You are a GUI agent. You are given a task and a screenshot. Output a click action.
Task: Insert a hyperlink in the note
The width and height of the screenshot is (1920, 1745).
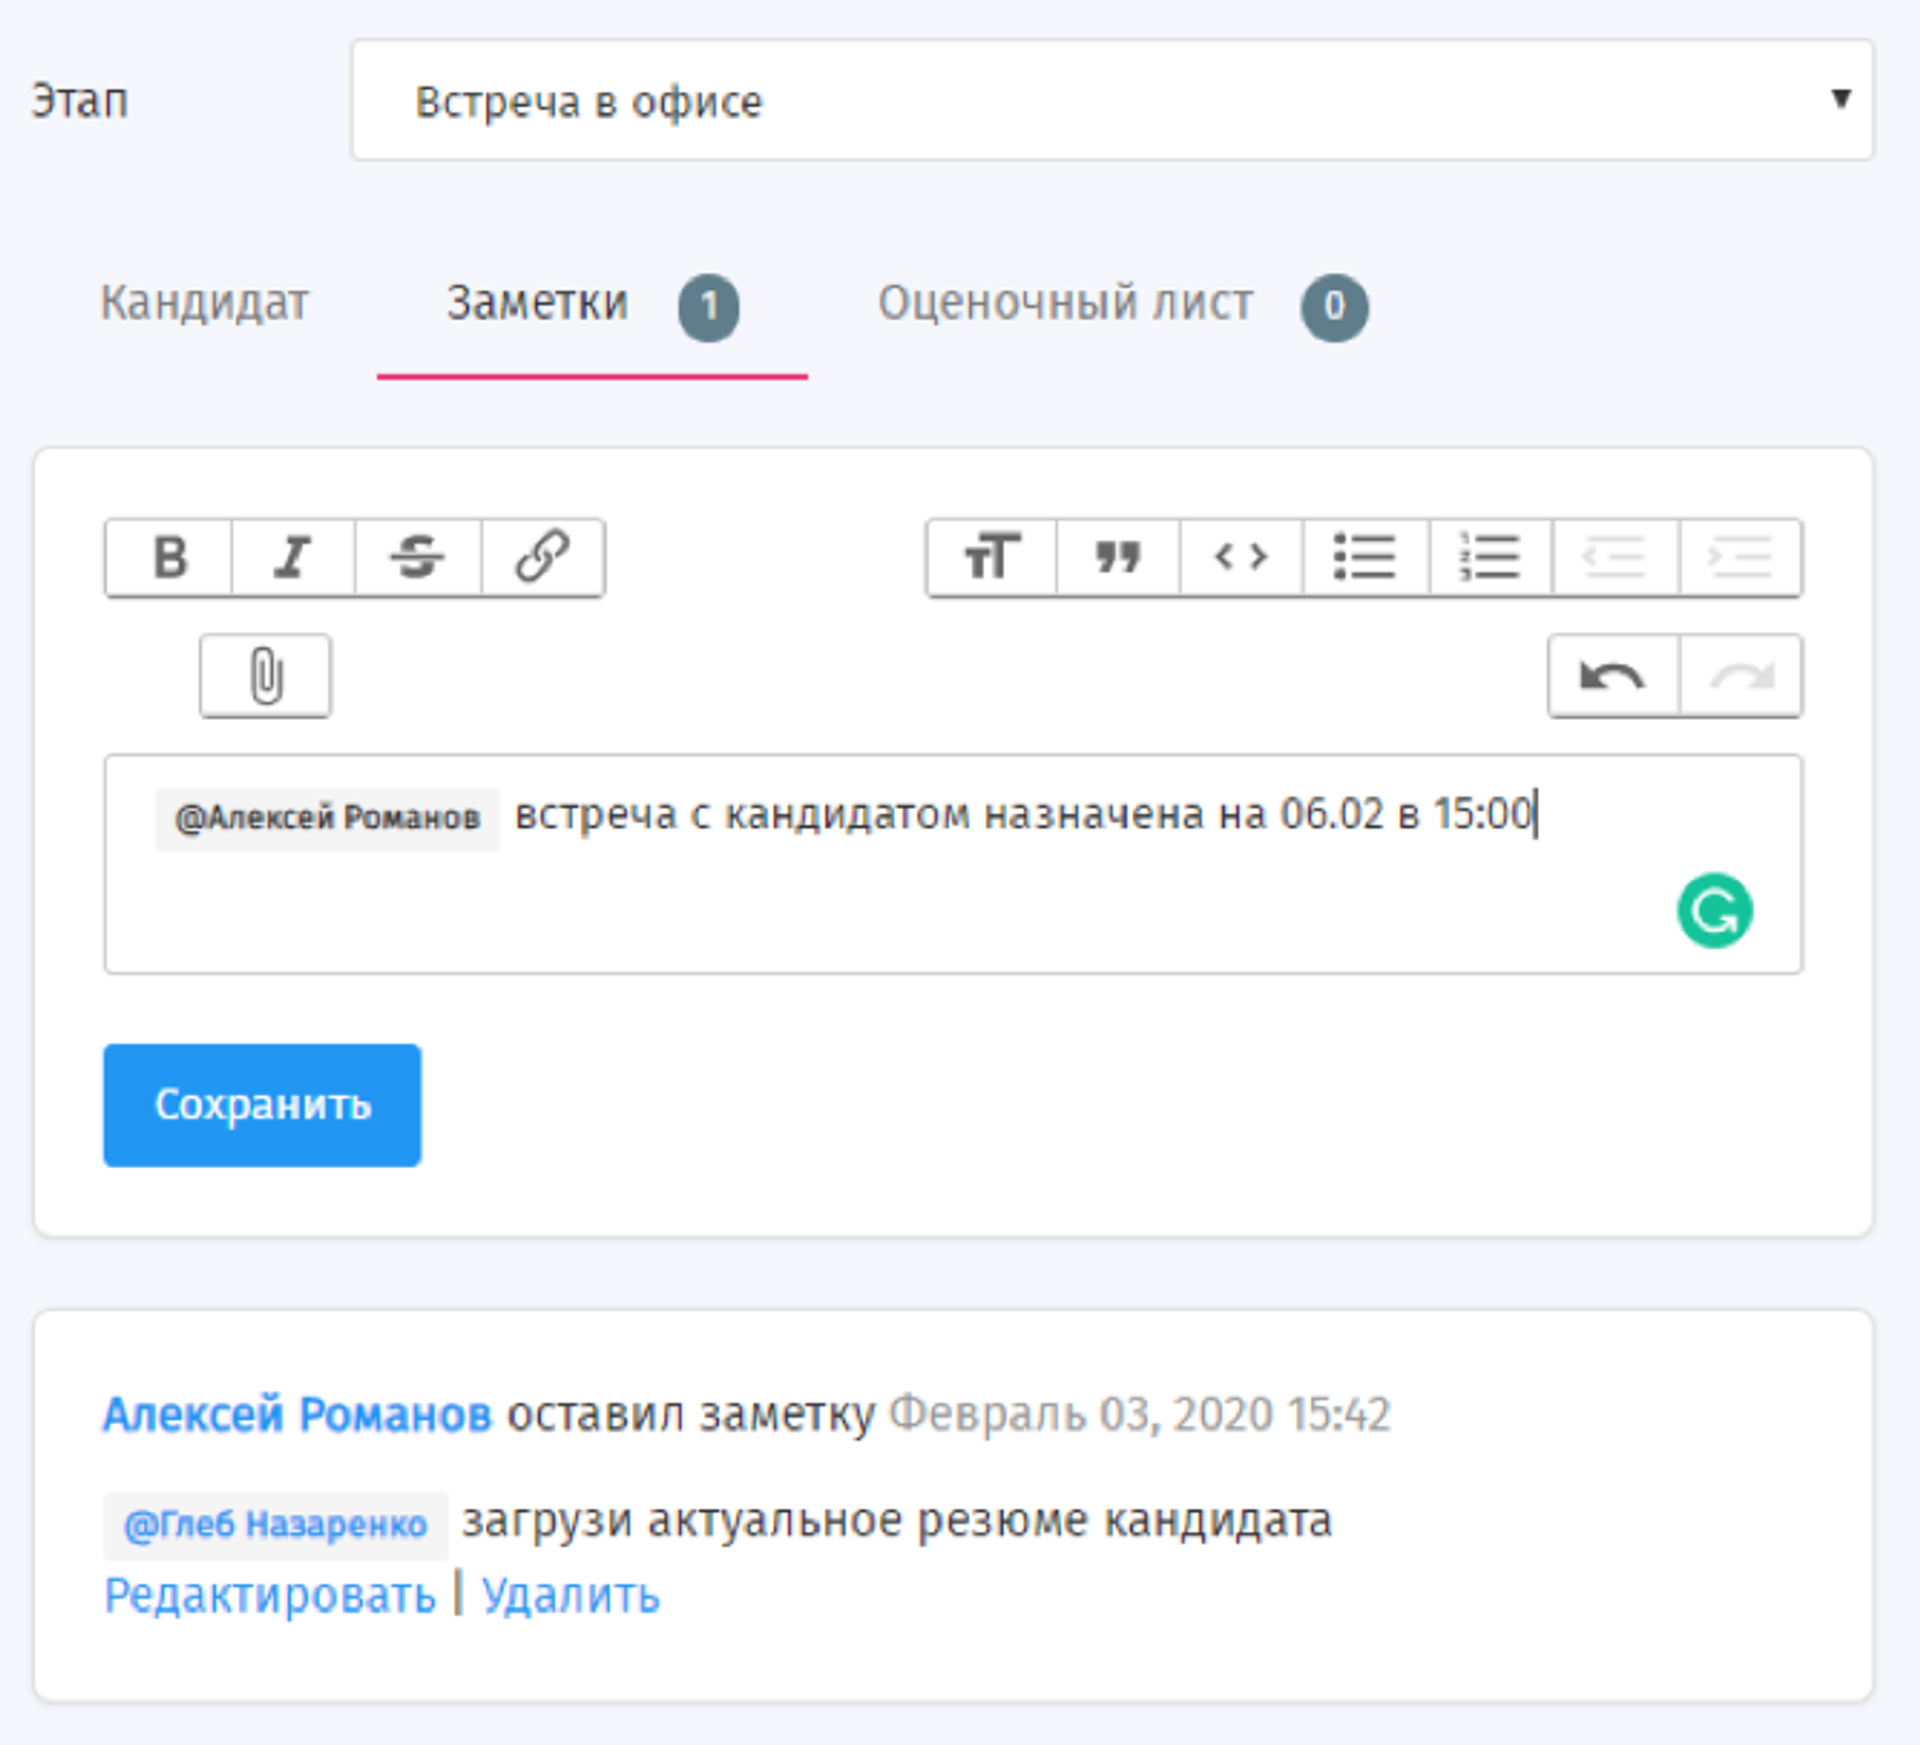coord(543,557)
